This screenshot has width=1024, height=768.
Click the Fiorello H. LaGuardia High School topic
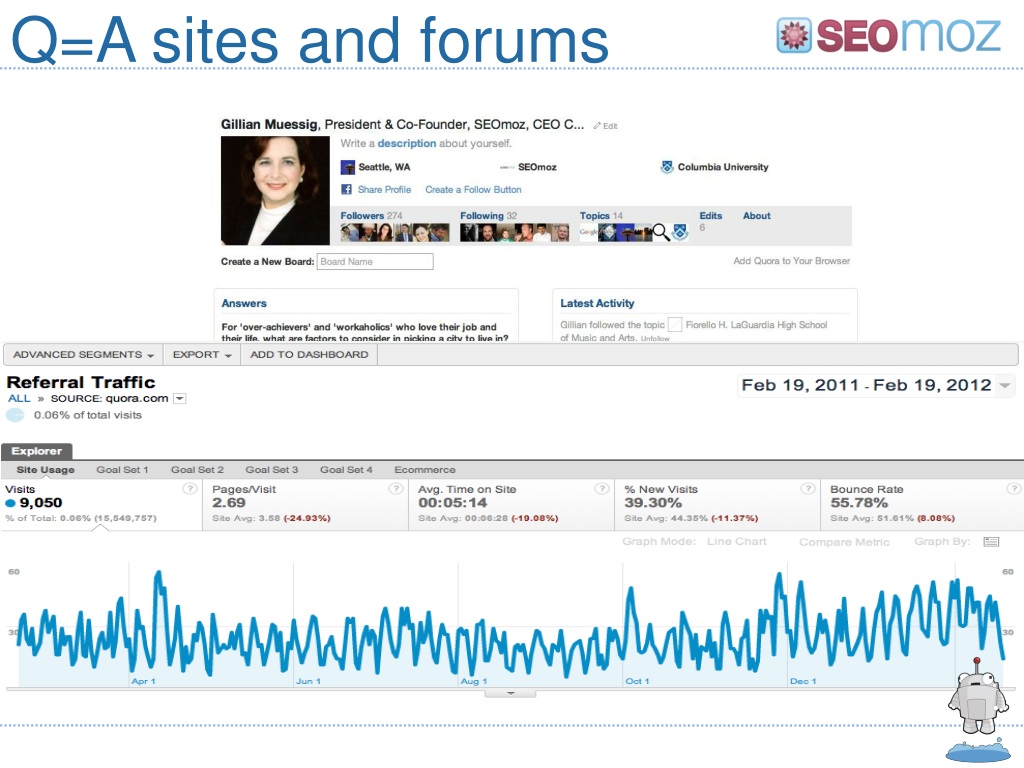(756, 325)
